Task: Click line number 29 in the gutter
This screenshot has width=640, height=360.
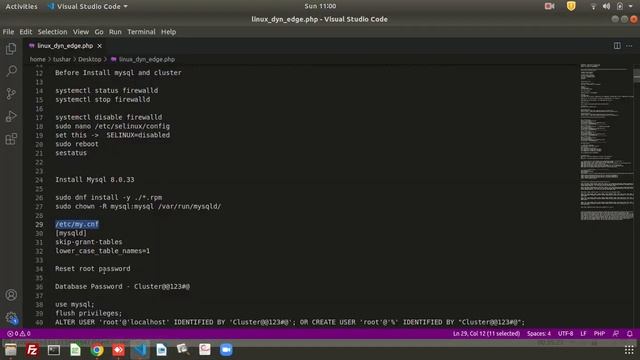Action: 39,224
